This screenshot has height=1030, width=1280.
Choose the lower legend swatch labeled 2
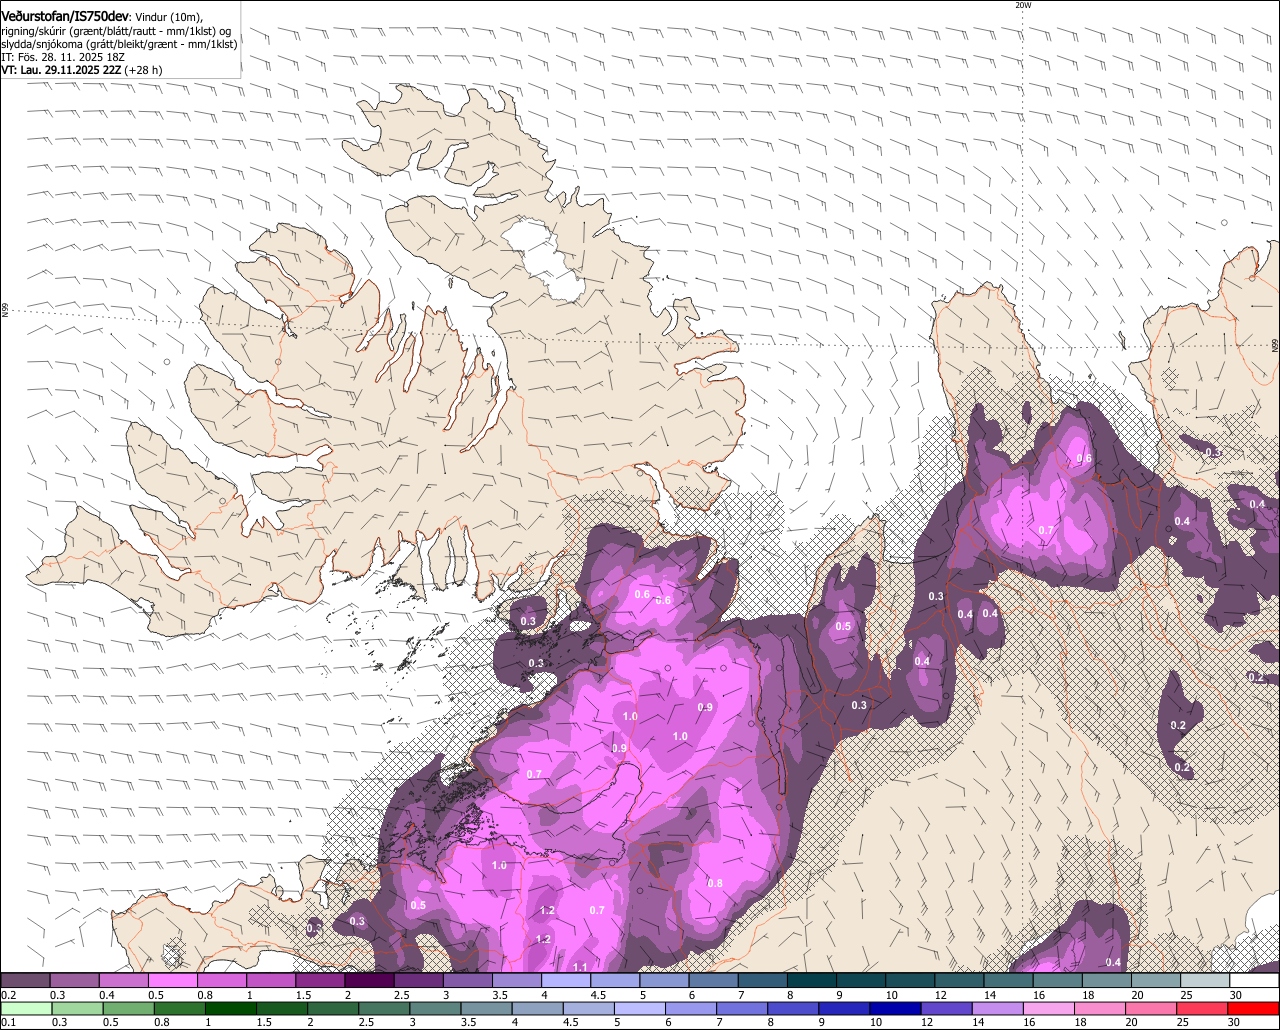(x=332, y=1009)
